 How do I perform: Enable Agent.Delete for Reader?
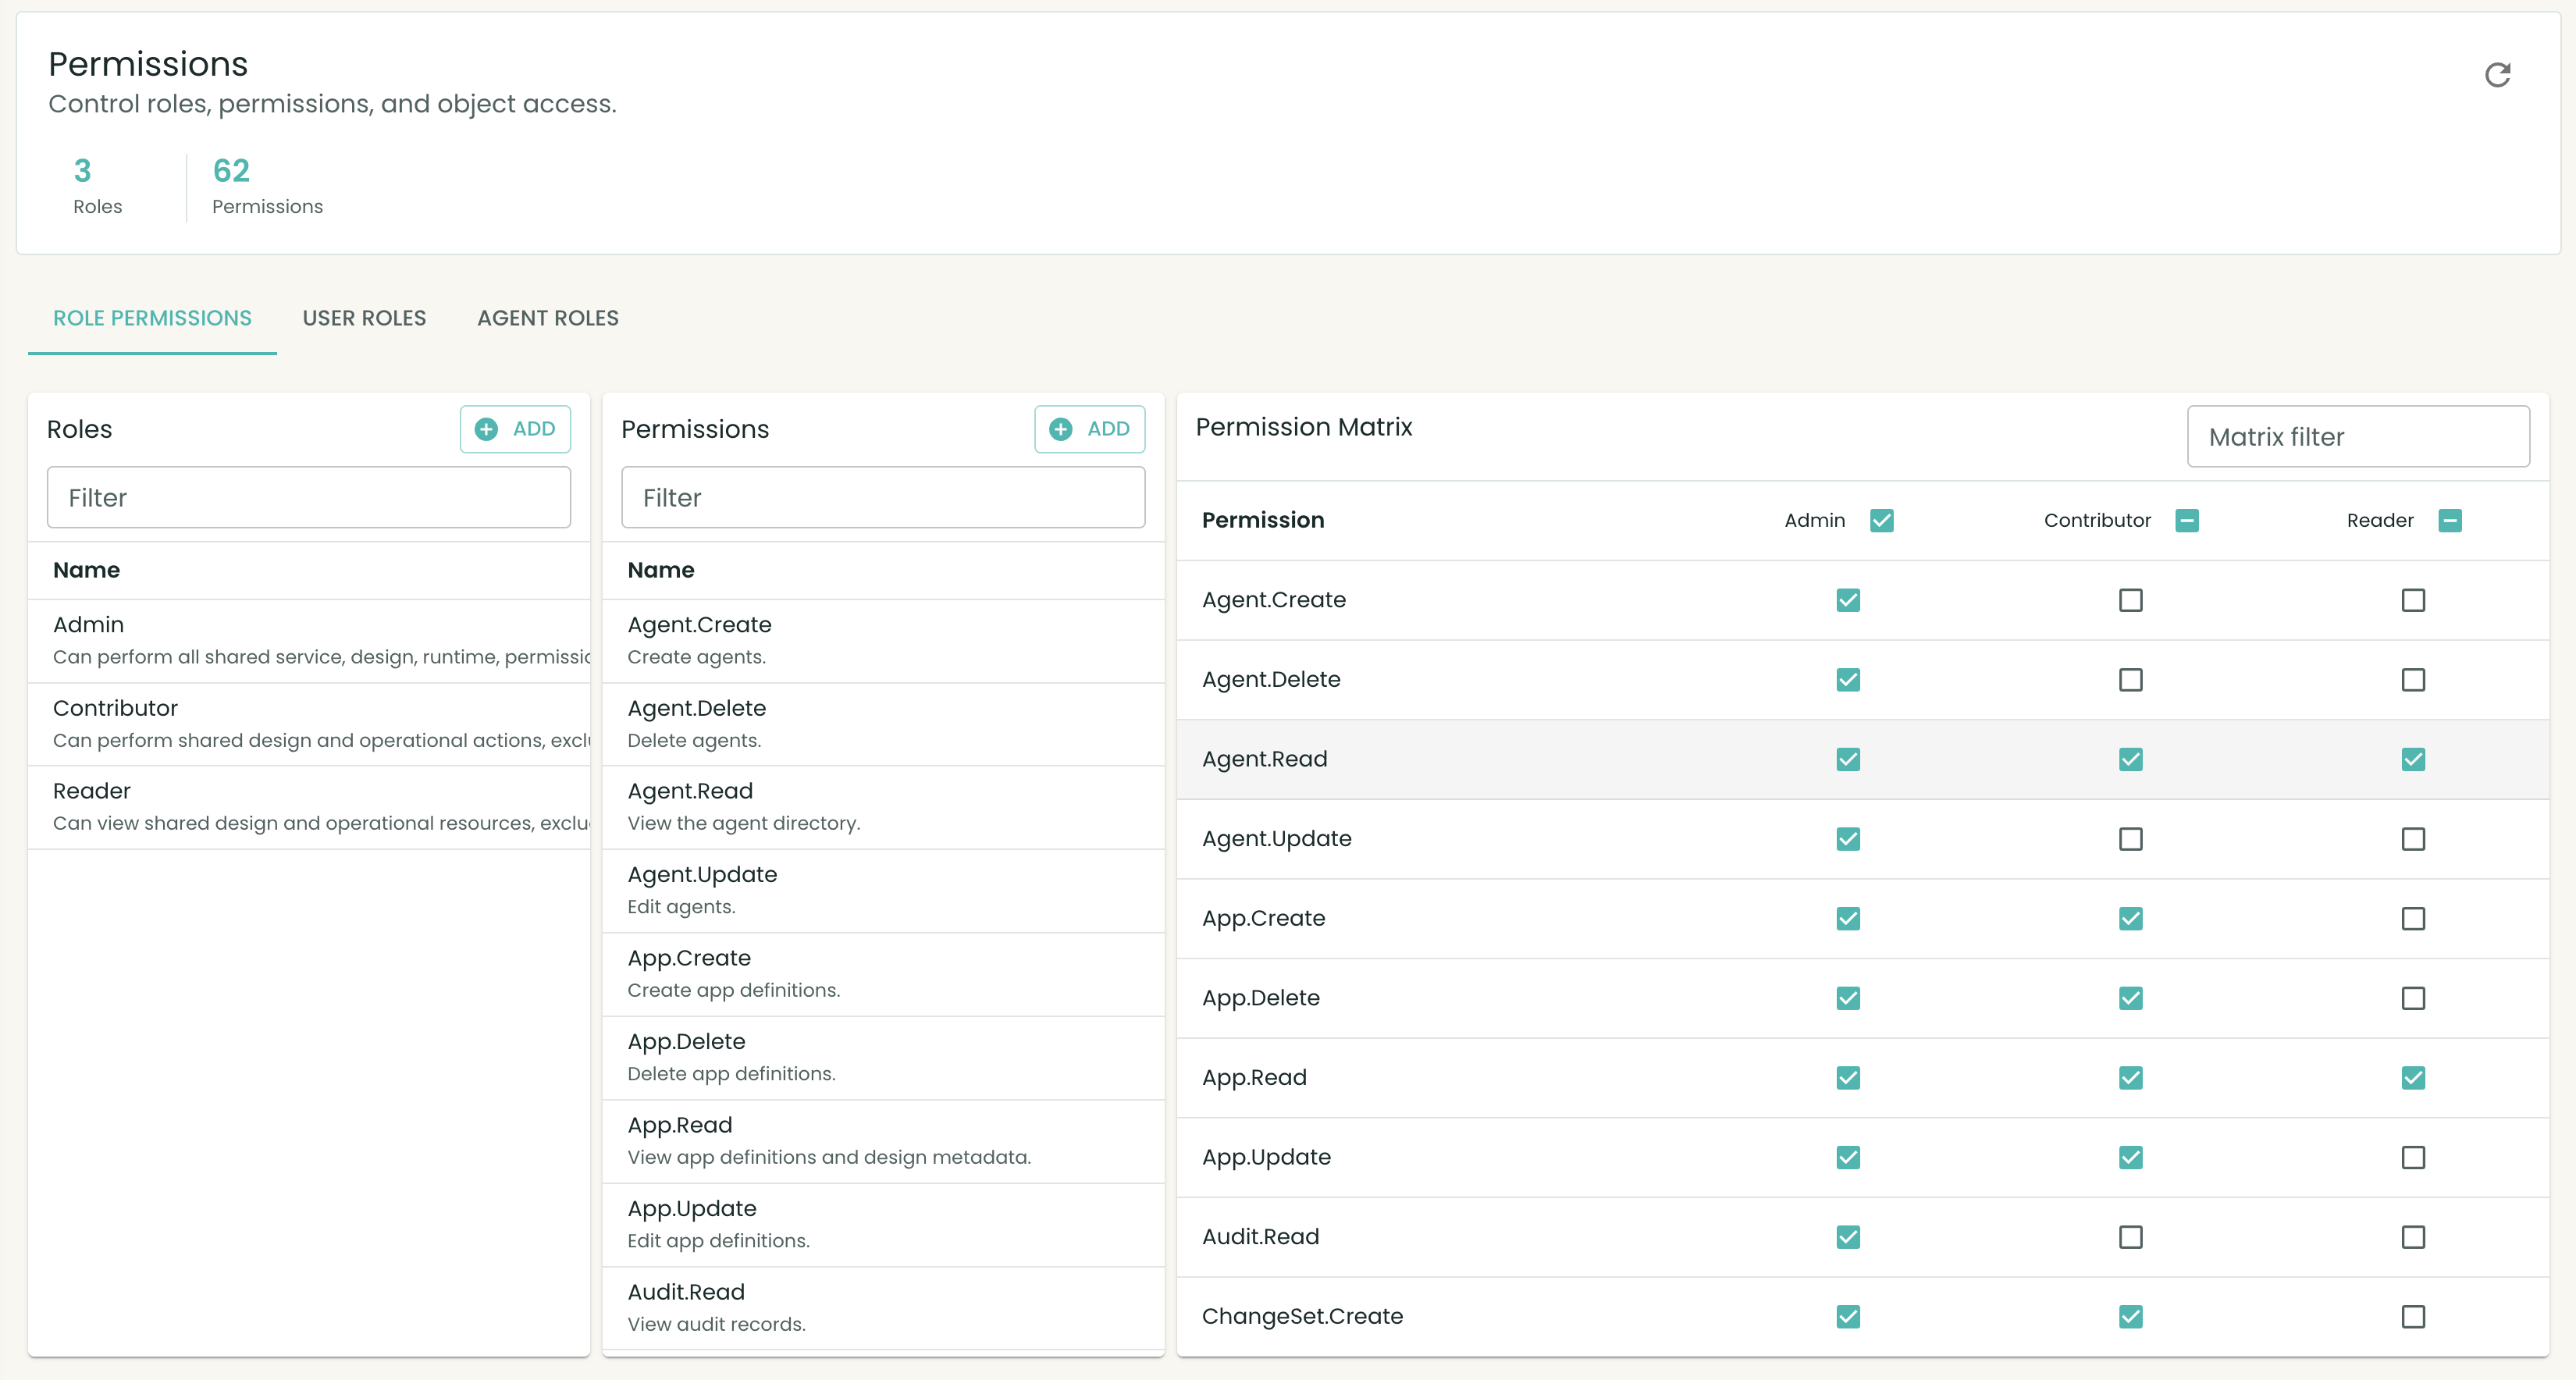click(x=2413, y=680)
